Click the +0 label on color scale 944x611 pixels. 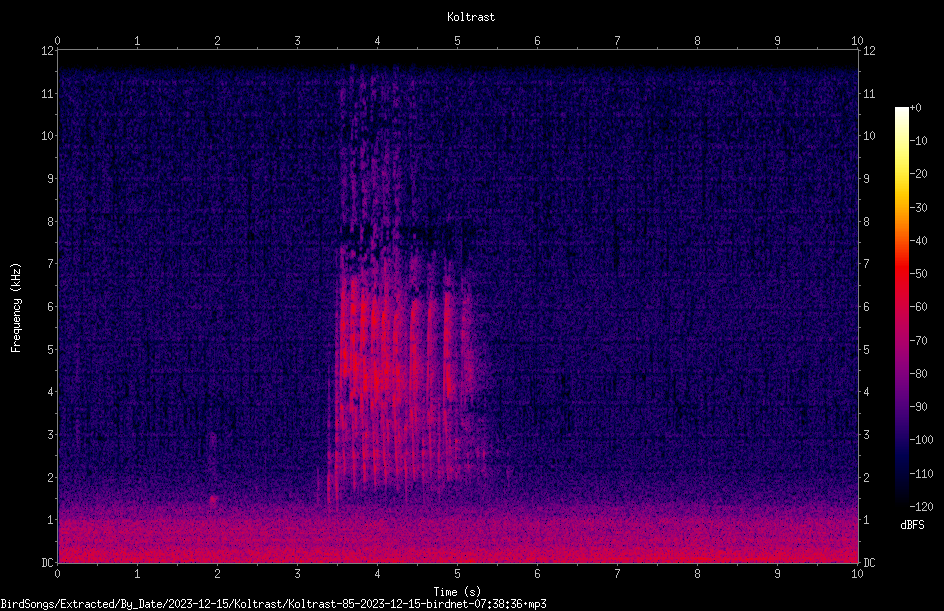click(x=916, y=108)
